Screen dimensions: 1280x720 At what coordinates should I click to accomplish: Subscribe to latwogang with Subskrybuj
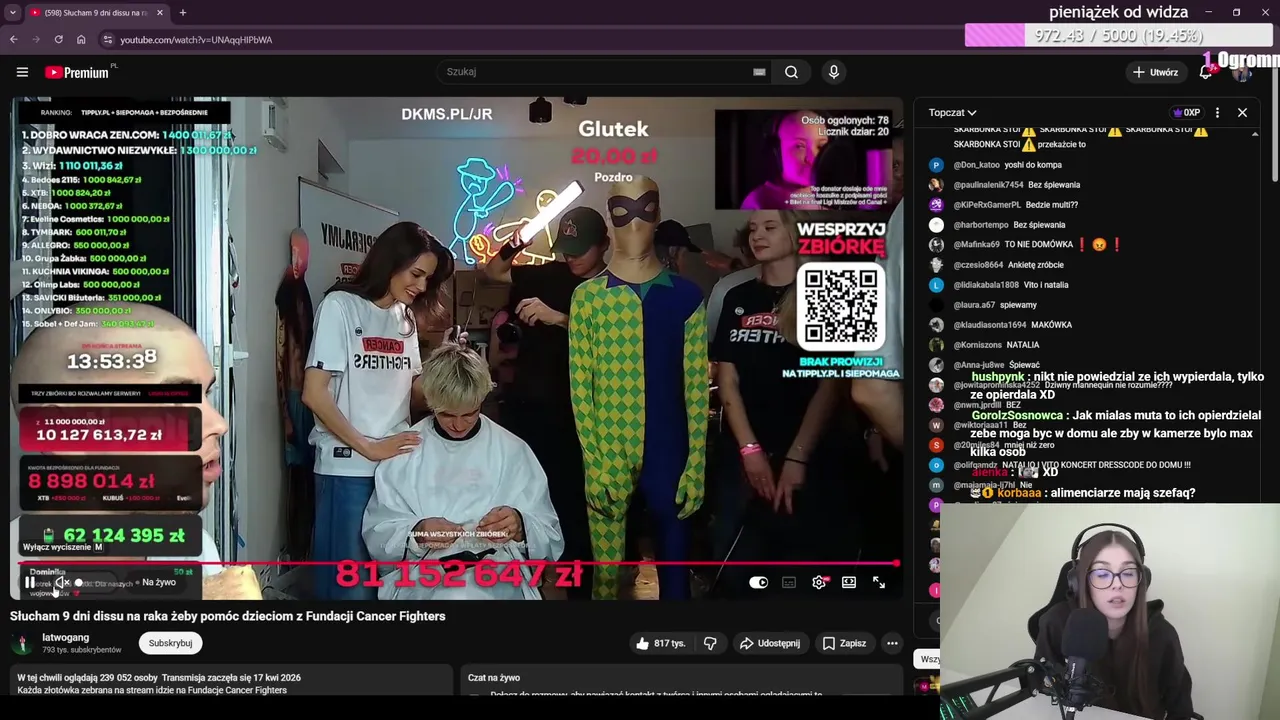pyautogui.click(x=171, y=643)
